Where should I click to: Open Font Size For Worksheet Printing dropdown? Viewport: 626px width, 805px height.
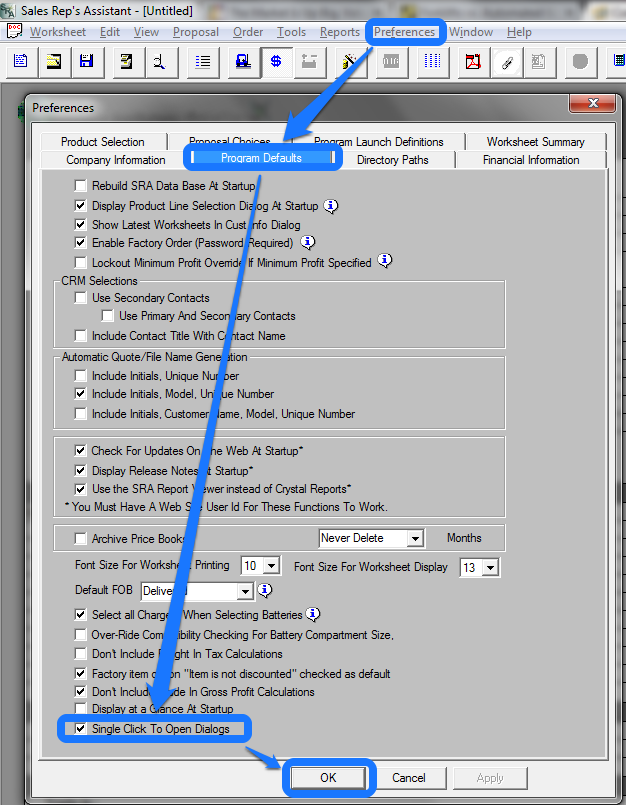[x=272, y=566]
